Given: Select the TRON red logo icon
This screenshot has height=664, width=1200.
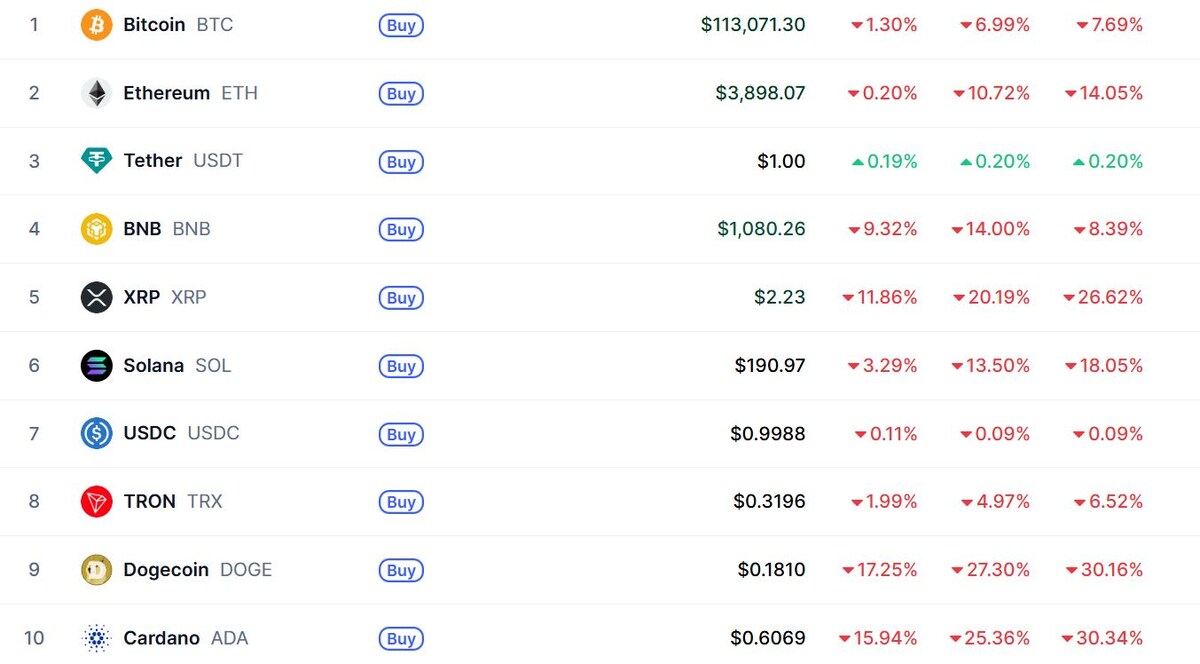Looking at the screenshot, I should pyautogui.click(x=96, y=501).
